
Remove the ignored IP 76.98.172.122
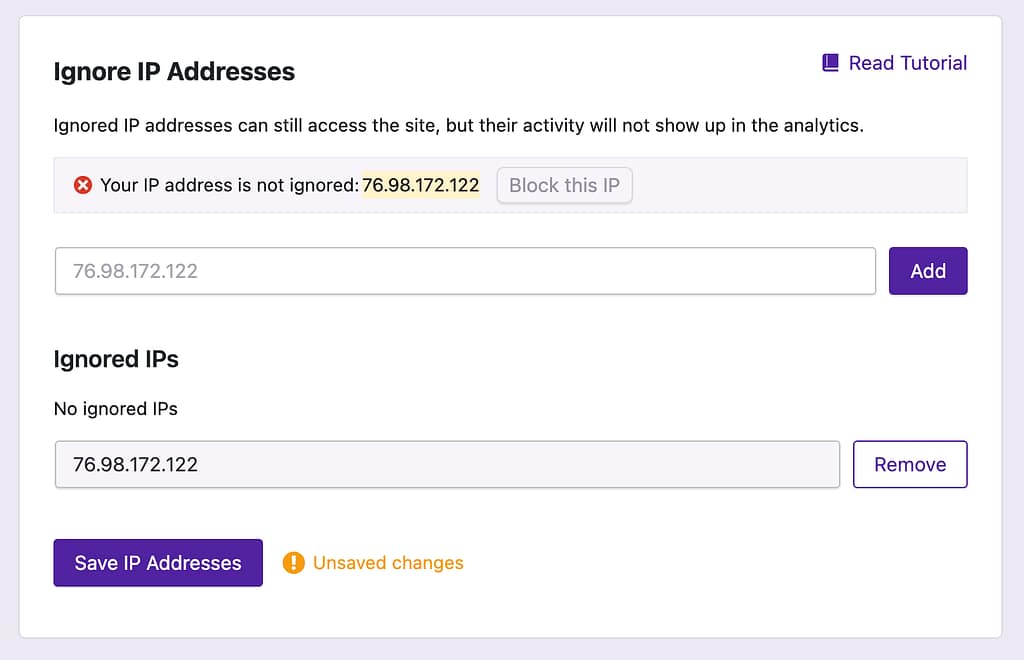[x=909, y=464]
